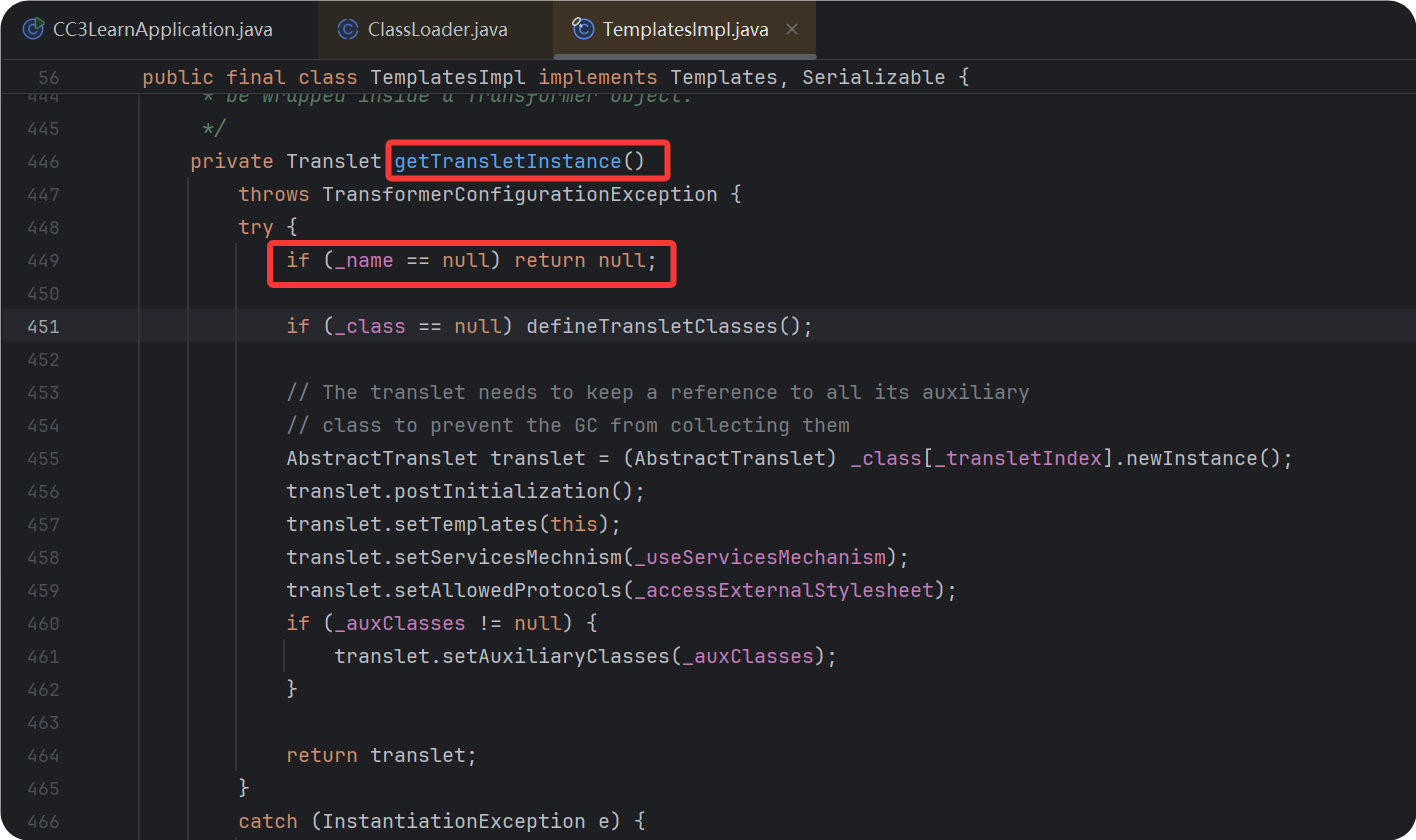The image size is (1416, 840).
Task: Click the Java class icon on CC3LearnApplication.java tab
Action: tap(31, 29)
